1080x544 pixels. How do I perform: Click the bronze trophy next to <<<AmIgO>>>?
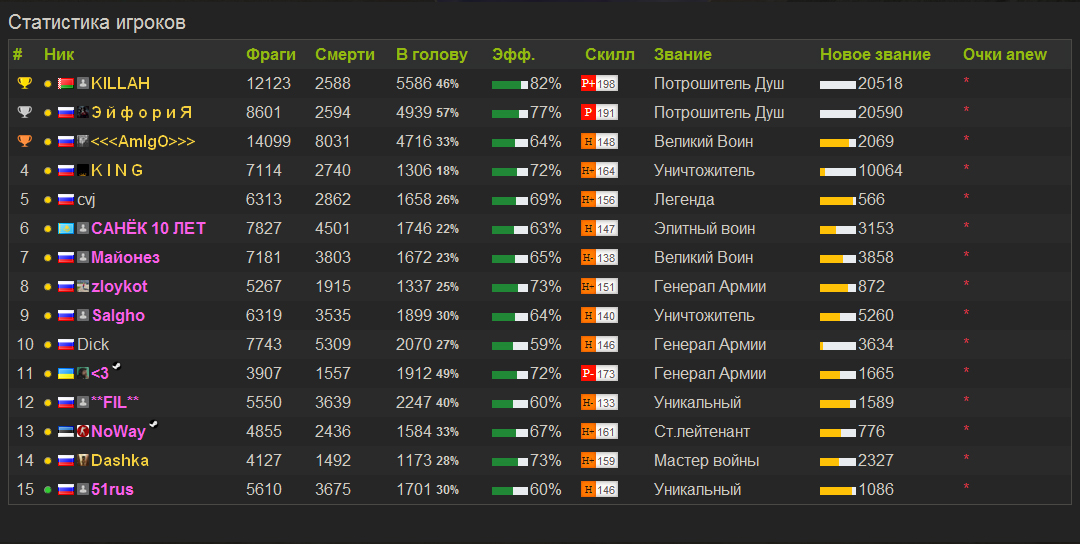click(25, 141)
